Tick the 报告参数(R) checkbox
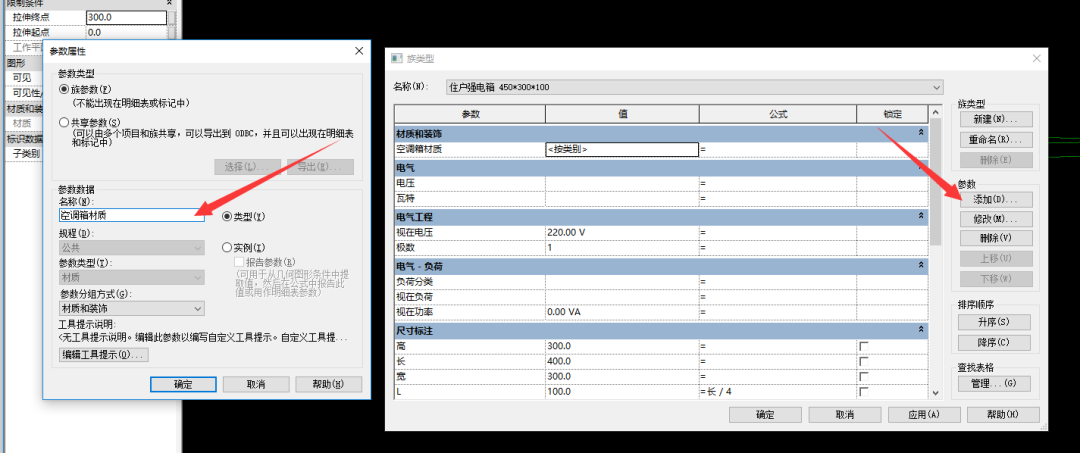 pyautogui.click(x=239, y=262)
